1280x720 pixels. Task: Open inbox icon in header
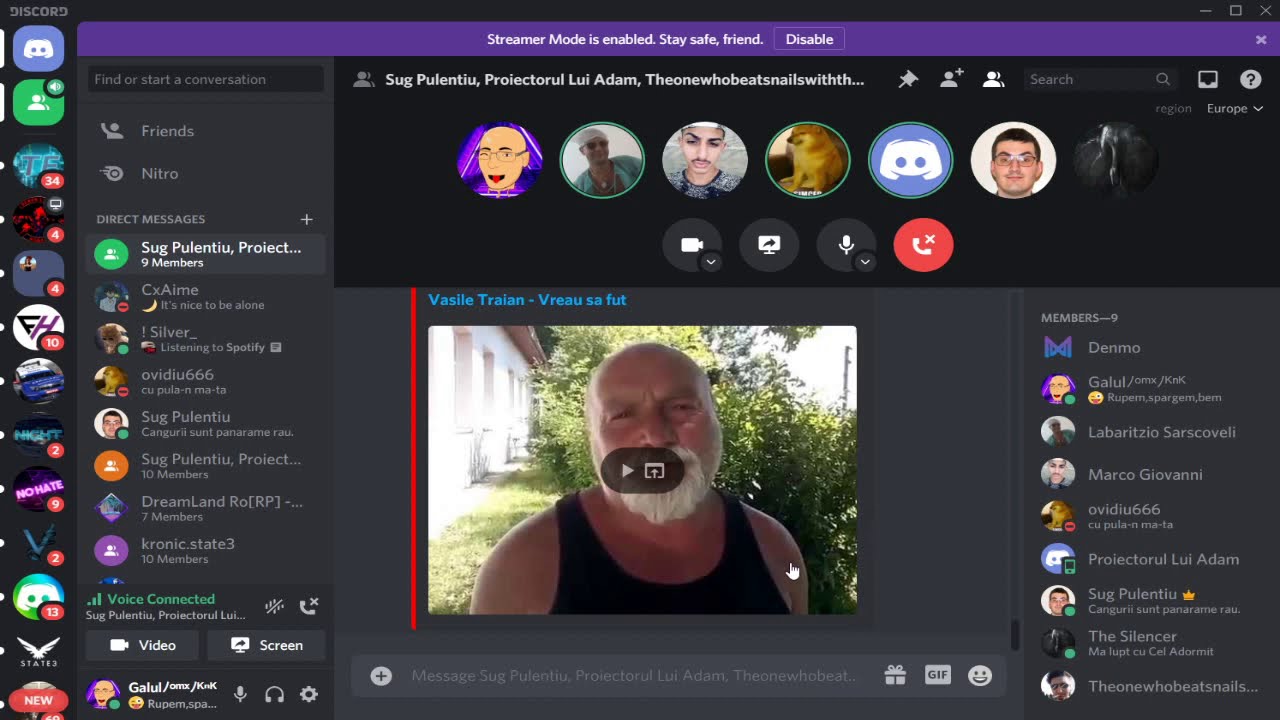pyautogui.click(x=1208, y=79)
